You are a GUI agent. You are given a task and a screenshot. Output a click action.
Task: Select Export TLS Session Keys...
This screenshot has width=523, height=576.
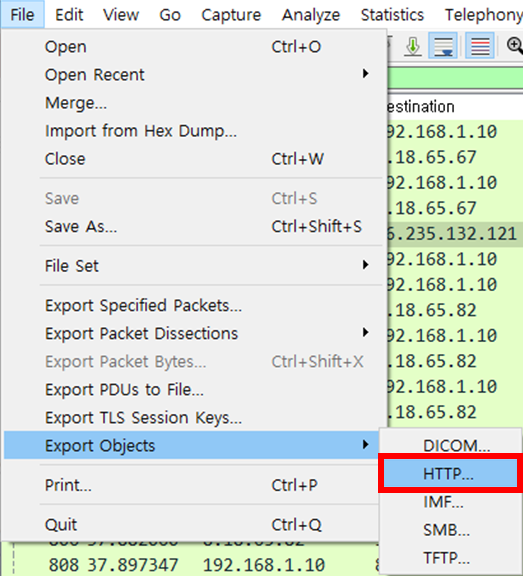pos(193,417)
